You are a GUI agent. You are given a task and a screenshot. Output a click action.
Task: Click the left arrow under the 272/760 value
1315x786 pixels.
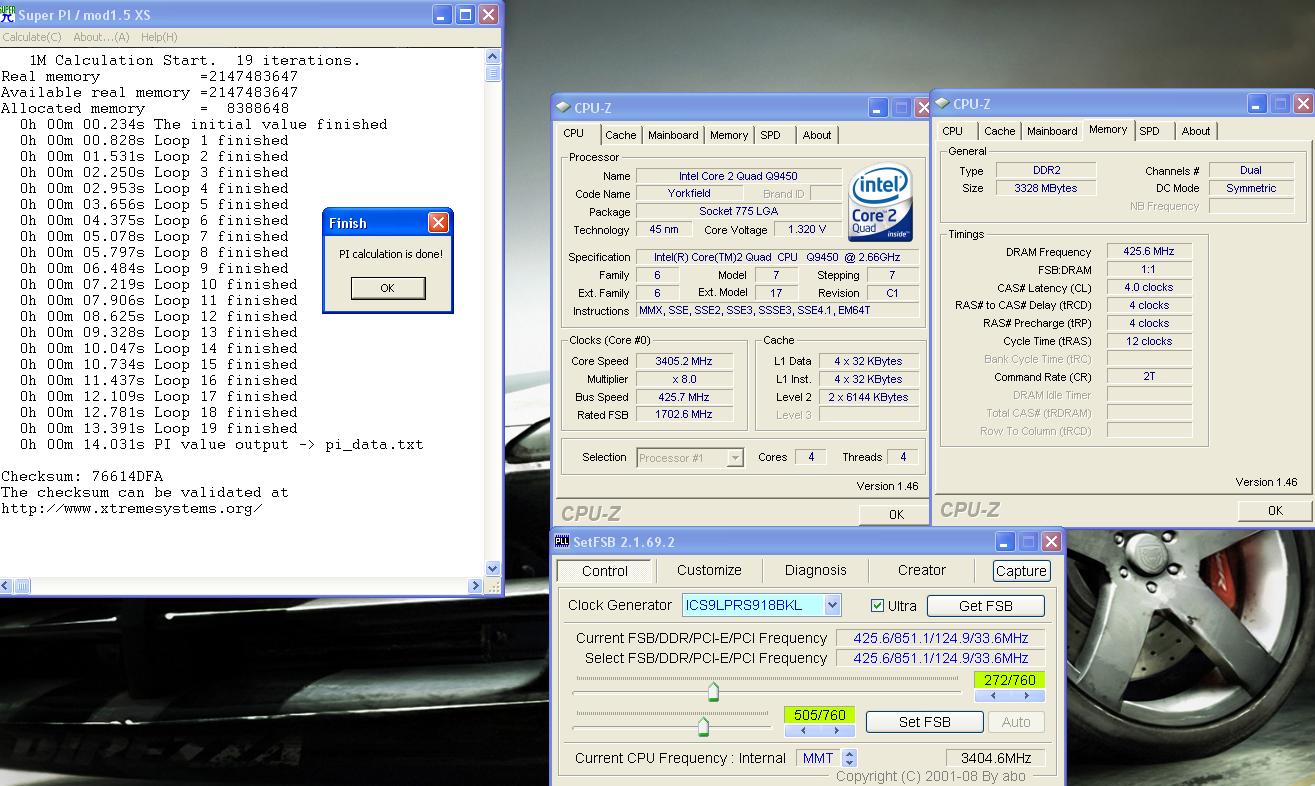coord(991,695)
